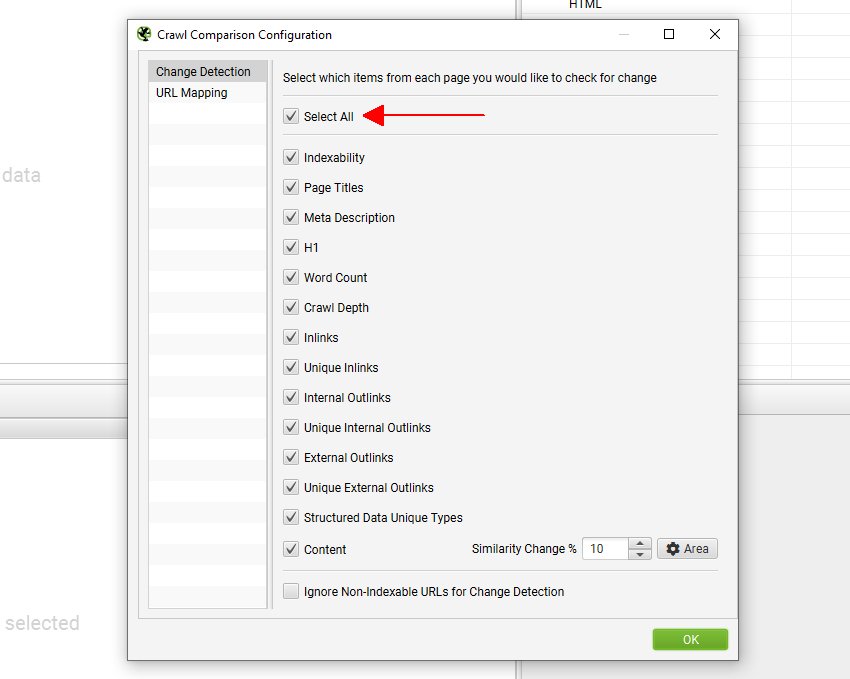Toggle the Content checkbox
This screenshot has width=850, height=679.
click(x=291, y=549)
